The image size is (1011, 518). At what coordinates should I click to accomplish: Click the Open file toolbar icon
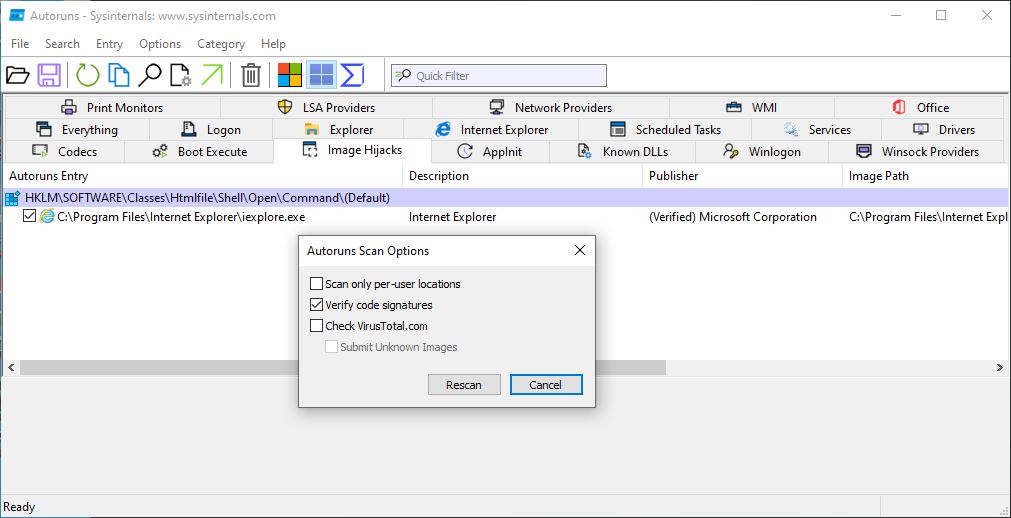(x=18, y=75)
